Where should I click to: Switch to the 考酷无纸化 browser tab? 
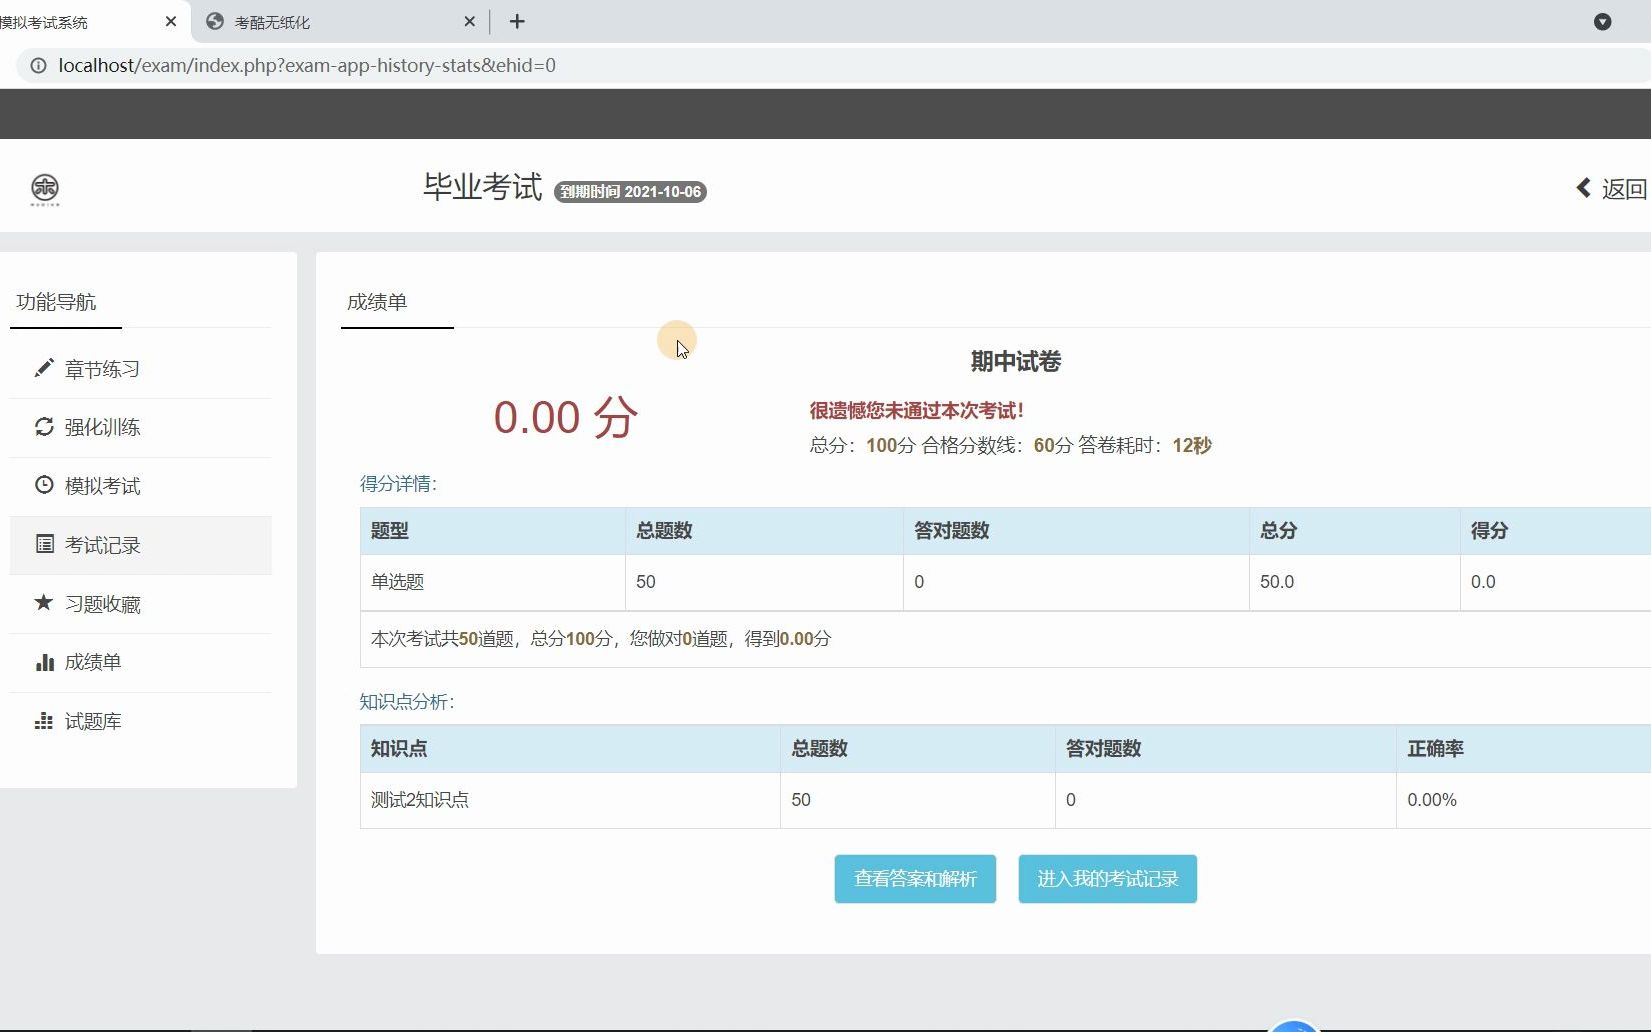coord(340,21)
